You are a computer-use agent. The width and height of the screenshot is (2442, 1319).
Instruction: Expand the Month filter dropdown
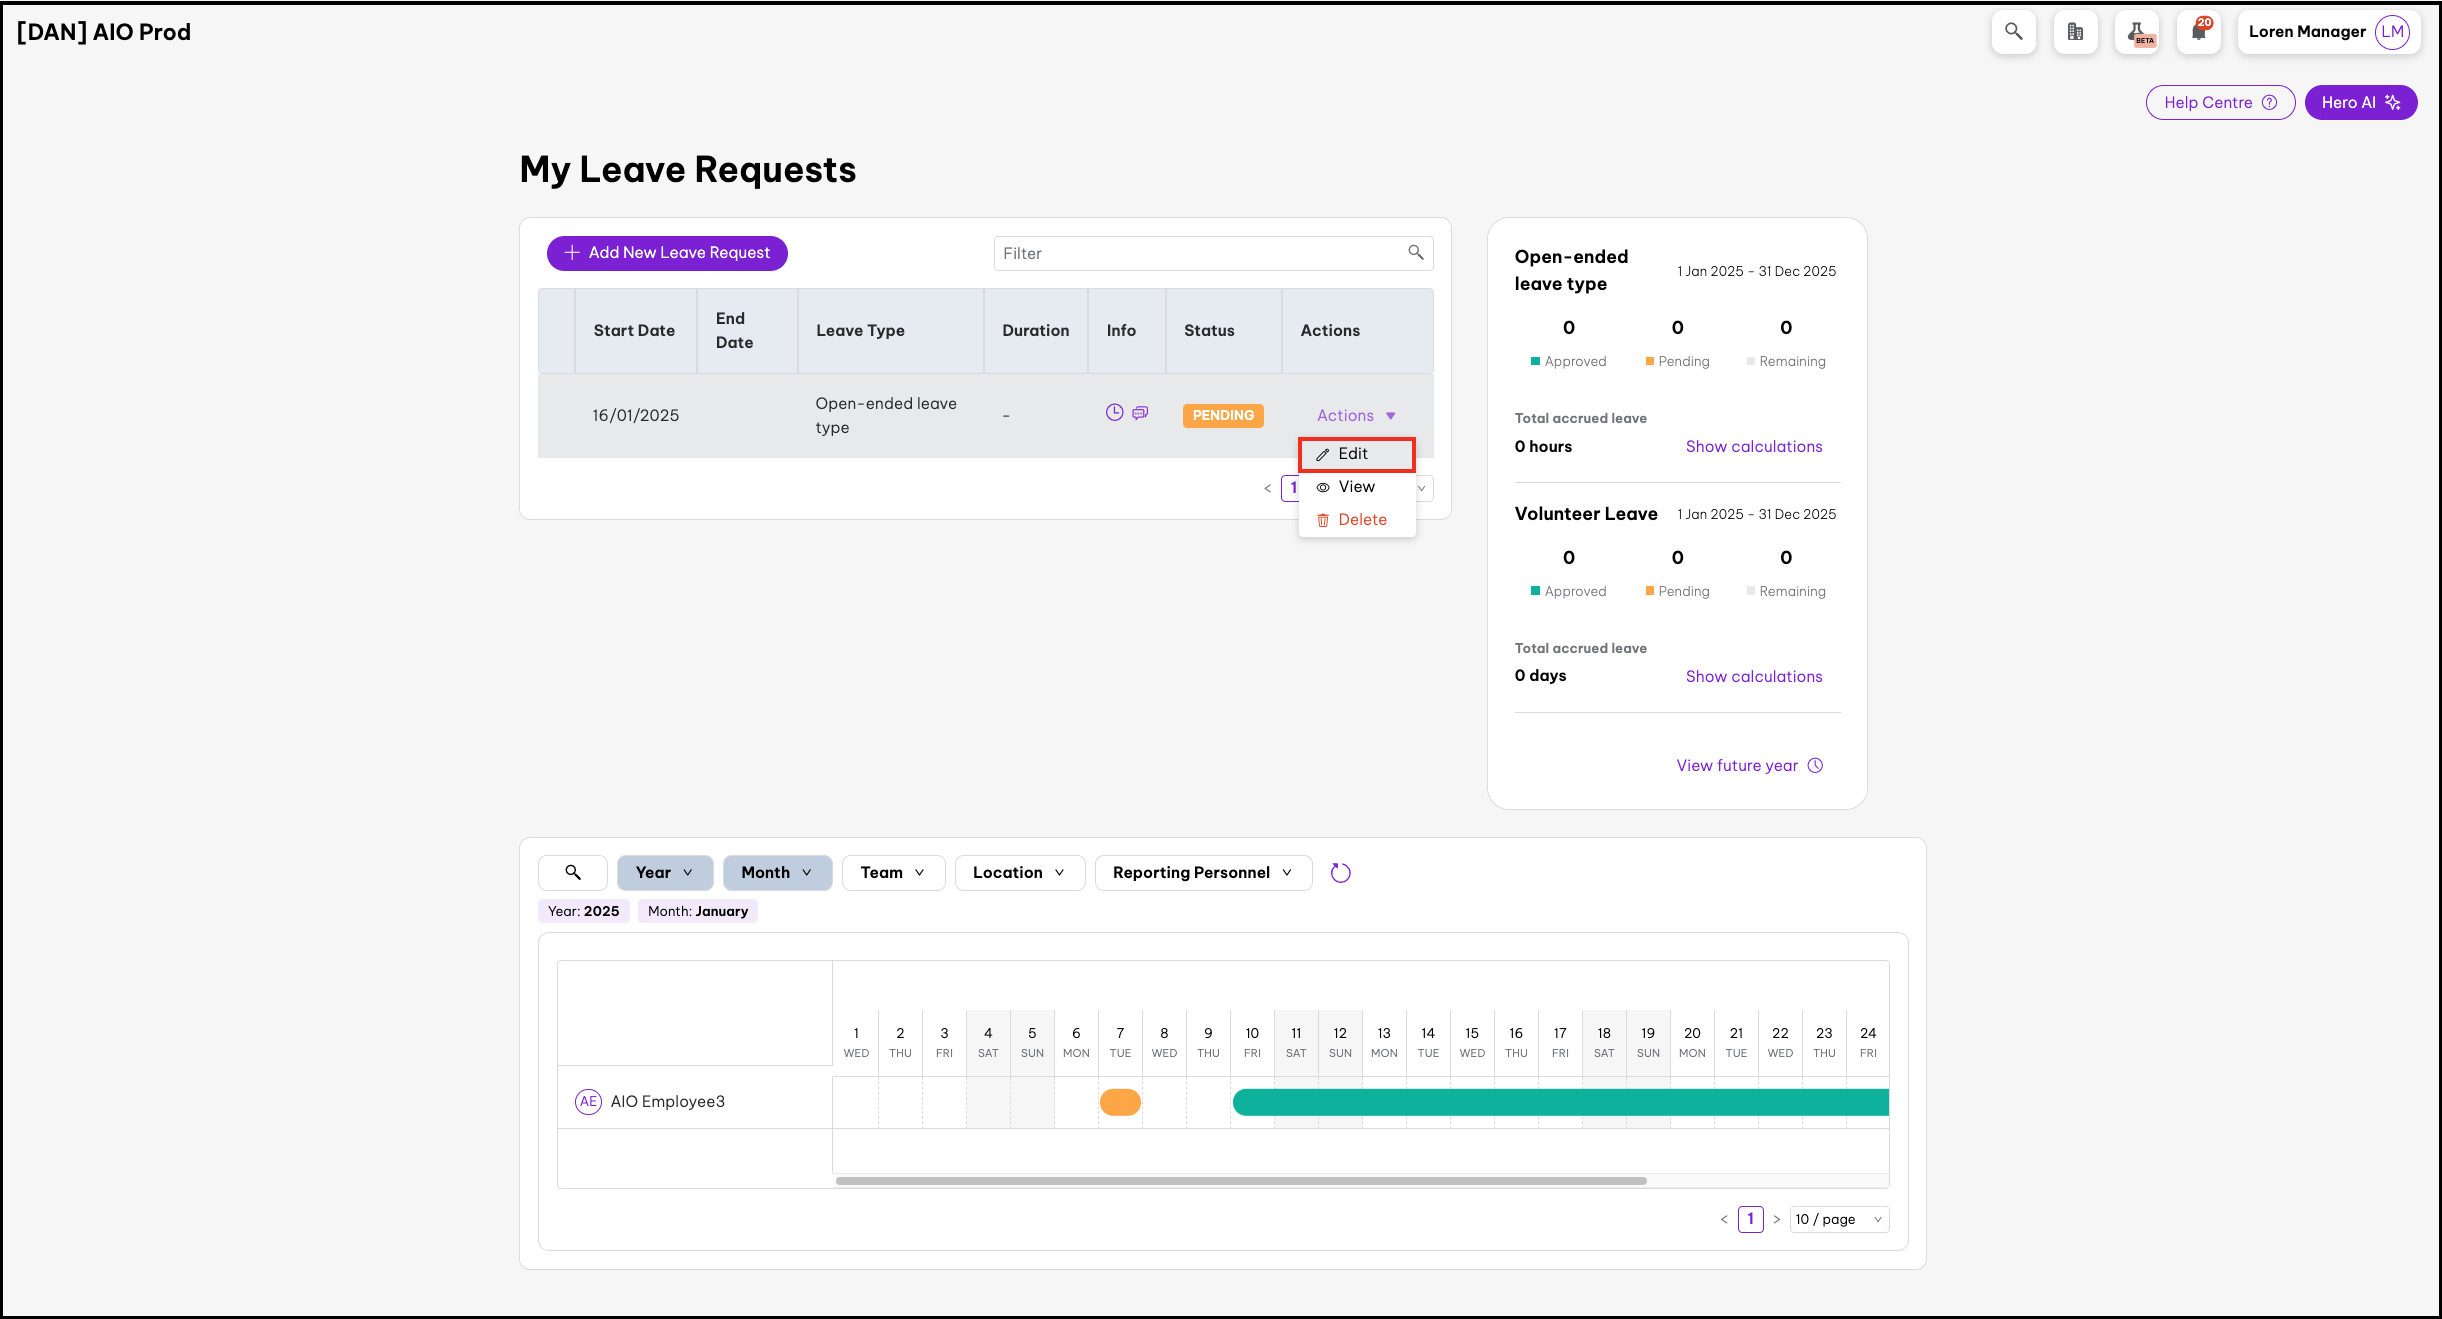(777, 873)
